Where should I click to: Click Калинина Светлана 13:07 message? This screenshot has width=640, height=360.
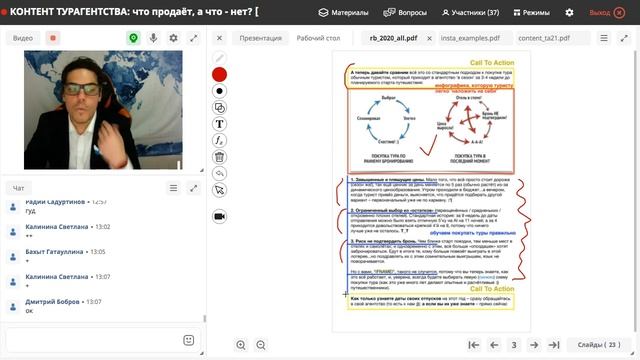(x=68, y=281)
